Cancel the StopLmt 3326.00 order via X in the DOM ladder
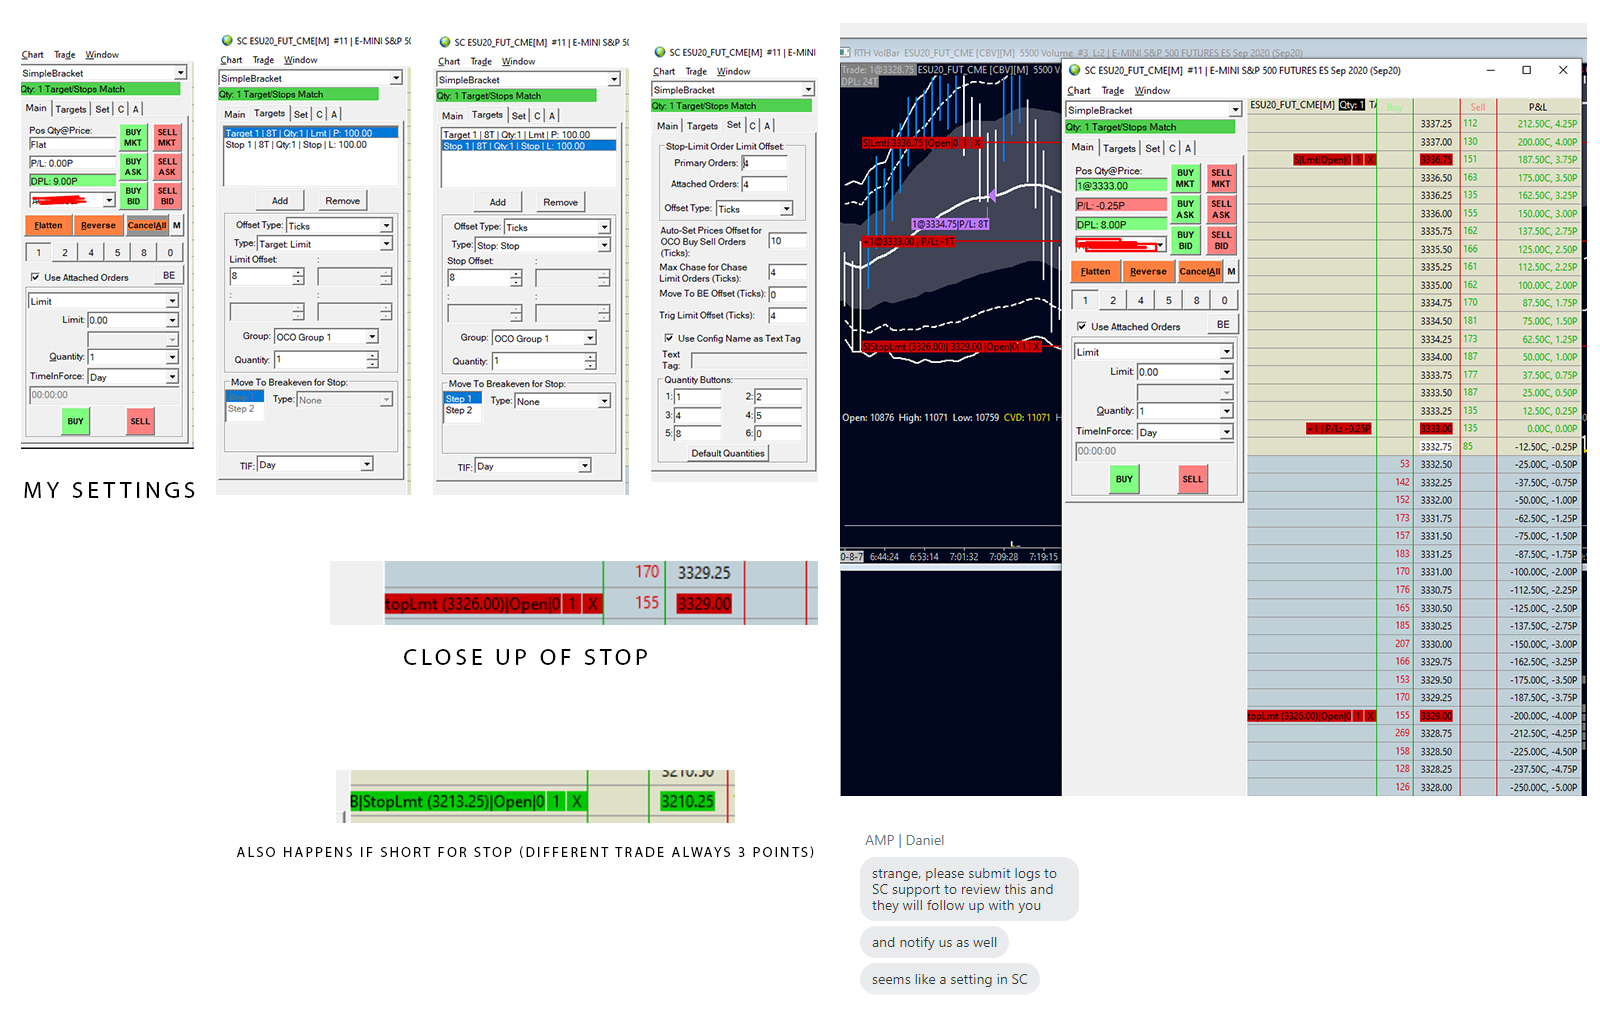Image resolution: width=1600 pixels, height=1019 pixels. point(1370,716)
